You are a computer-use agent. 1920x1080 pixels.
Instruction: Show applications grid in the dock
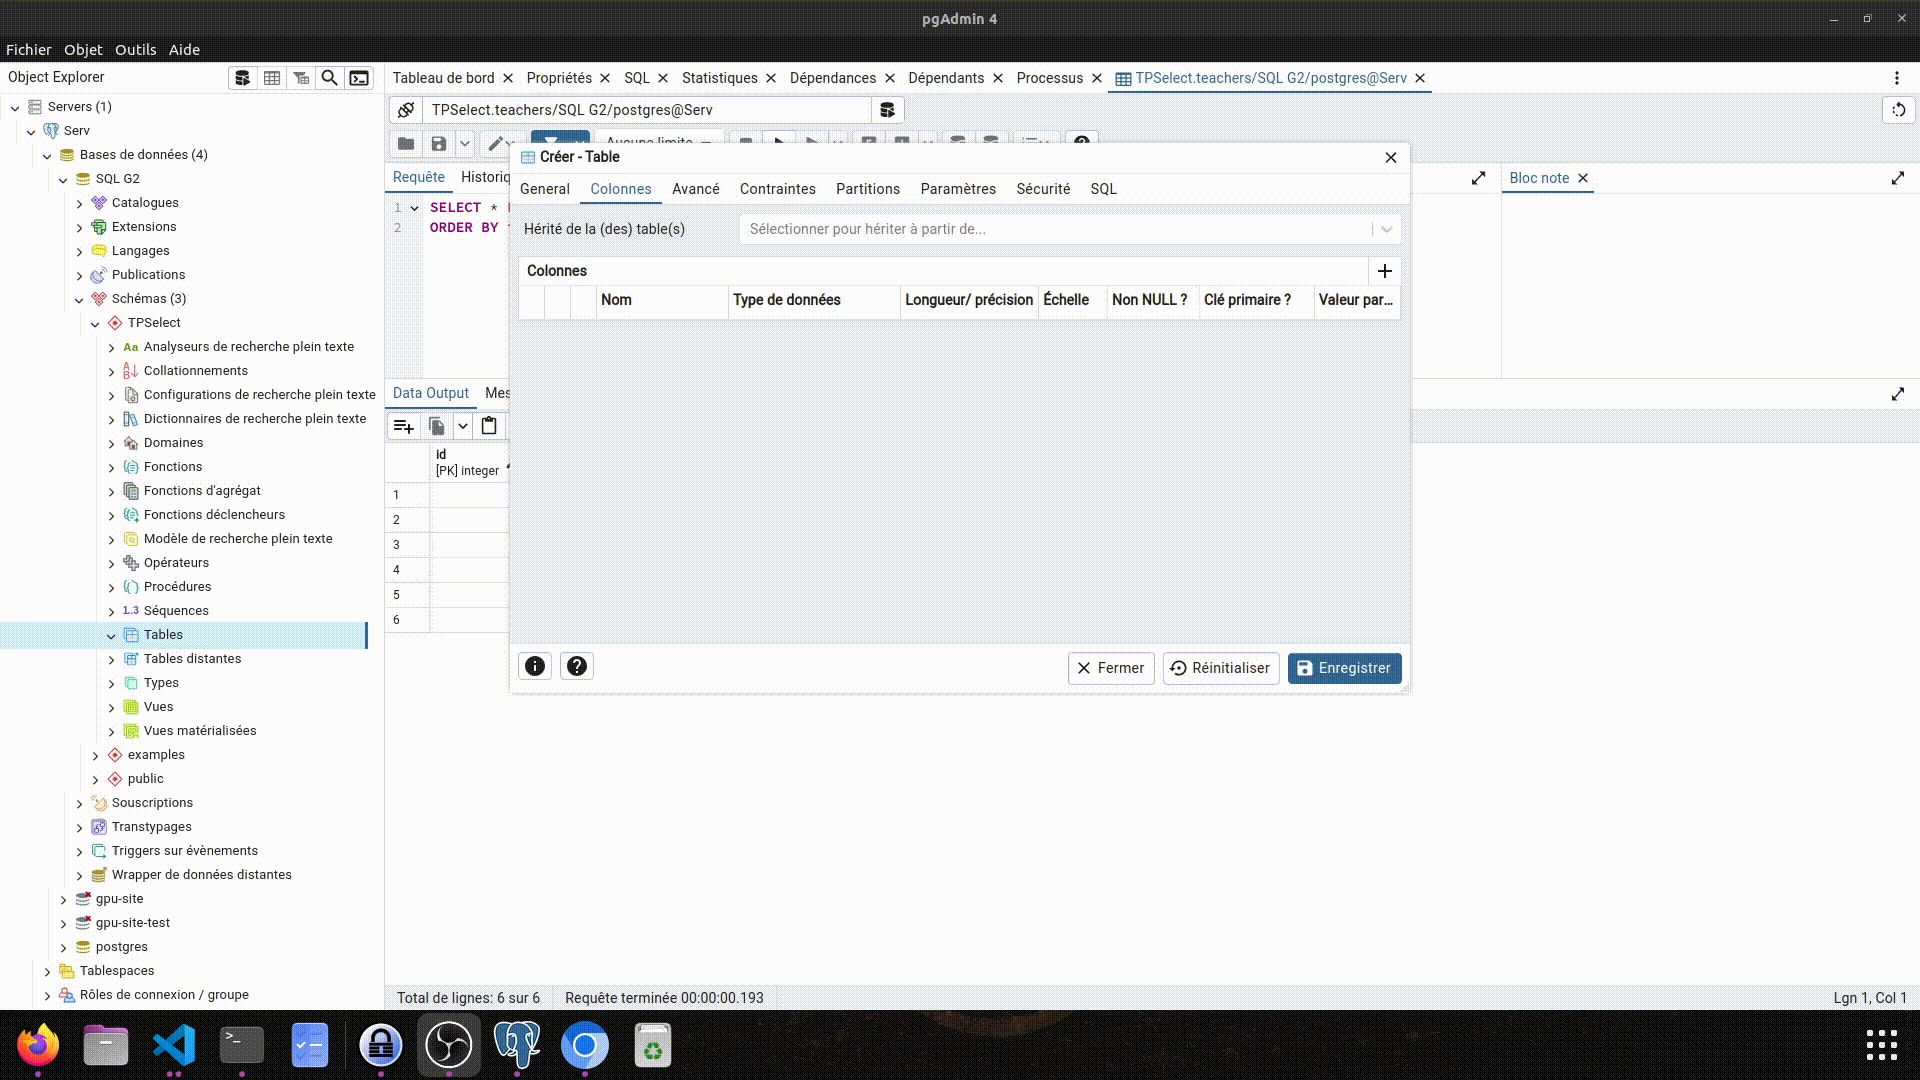tap(1881, 1045)
